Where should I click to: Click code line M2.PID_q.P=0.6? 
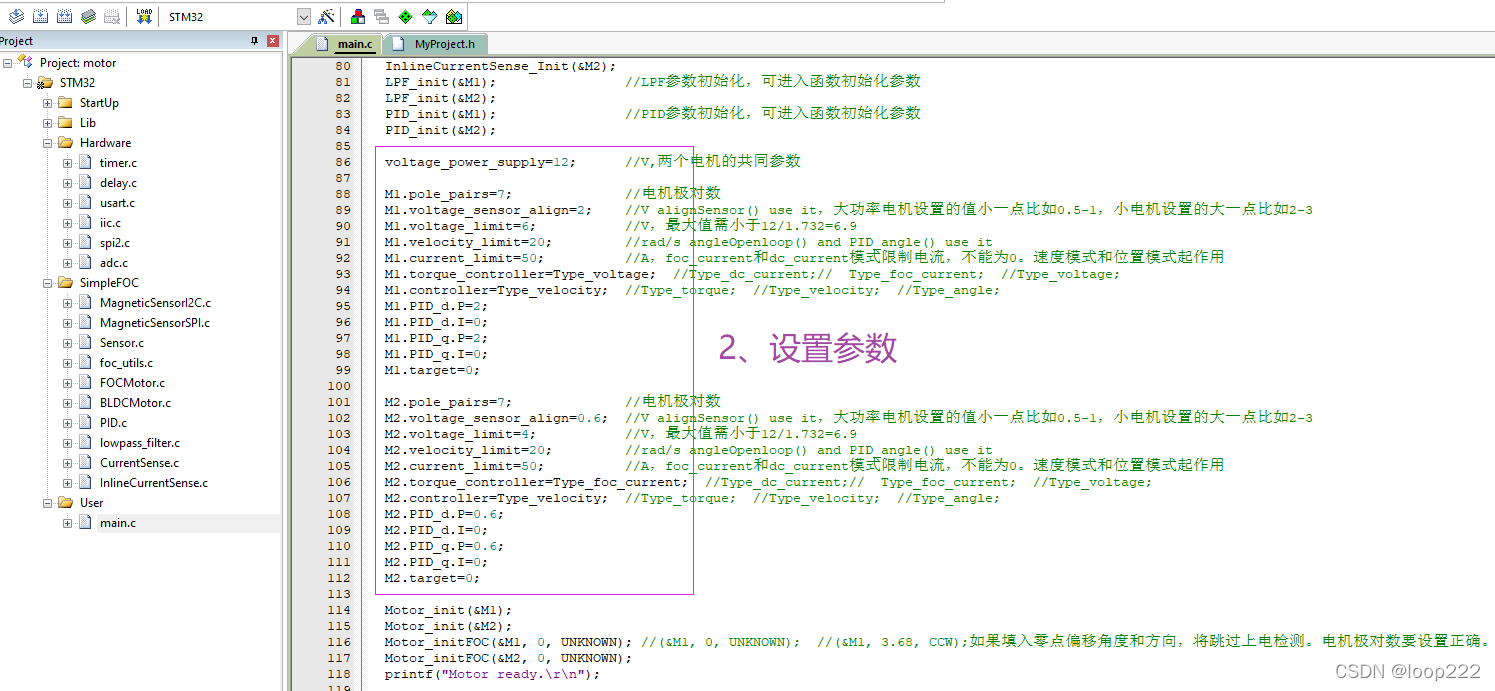point(444,546)
